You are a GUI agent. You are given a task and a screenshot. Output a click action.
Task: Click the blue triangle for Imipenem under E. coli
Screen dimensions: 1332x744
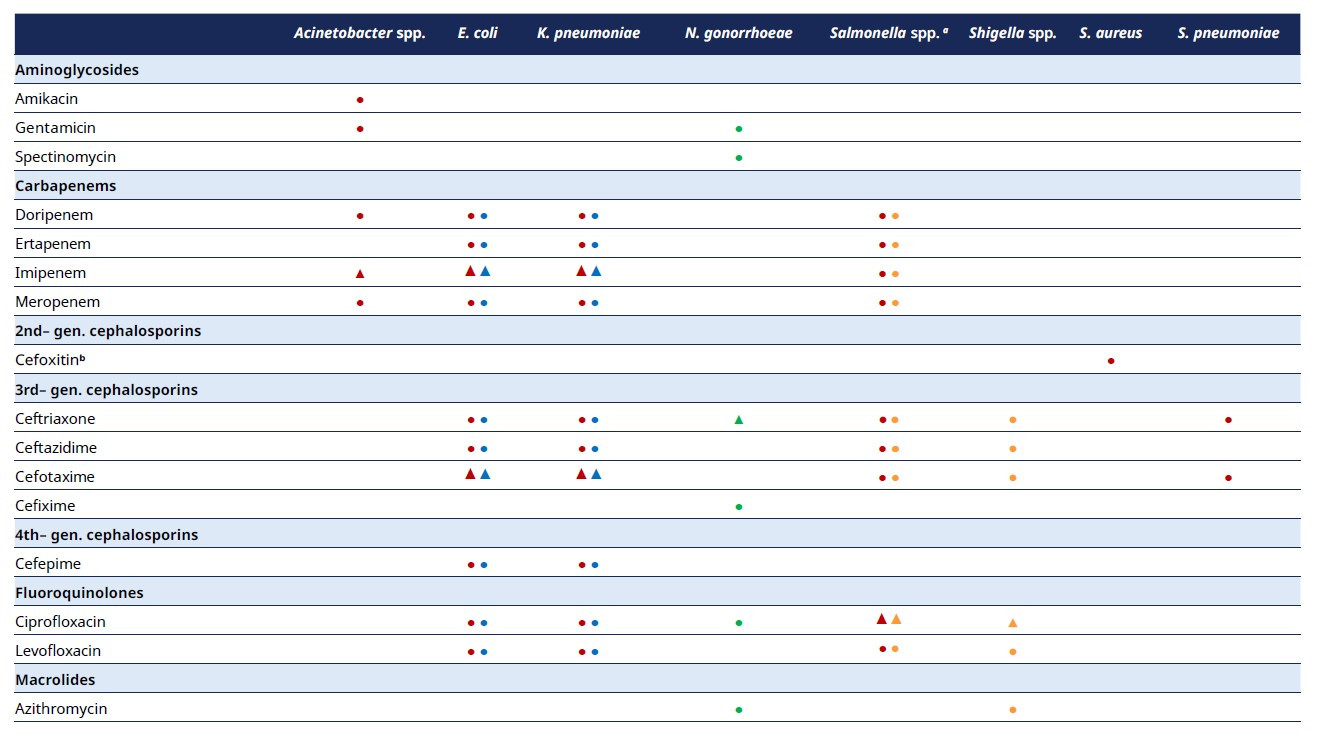click(485, 271)
